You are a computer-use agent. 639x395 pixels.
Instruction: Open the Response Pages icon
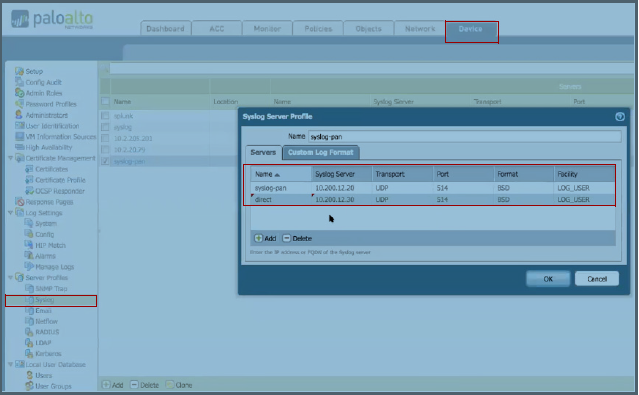click(19, 202)
